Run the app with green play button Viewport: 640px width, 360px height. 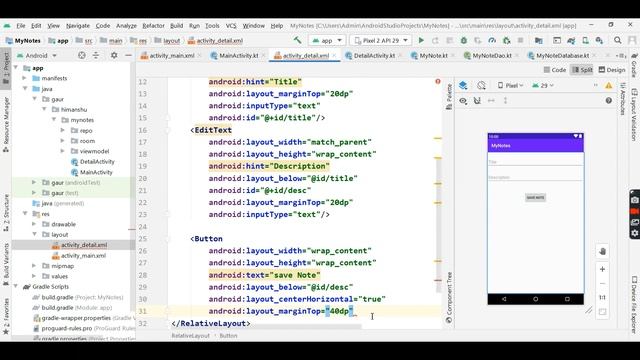[421, 40]
